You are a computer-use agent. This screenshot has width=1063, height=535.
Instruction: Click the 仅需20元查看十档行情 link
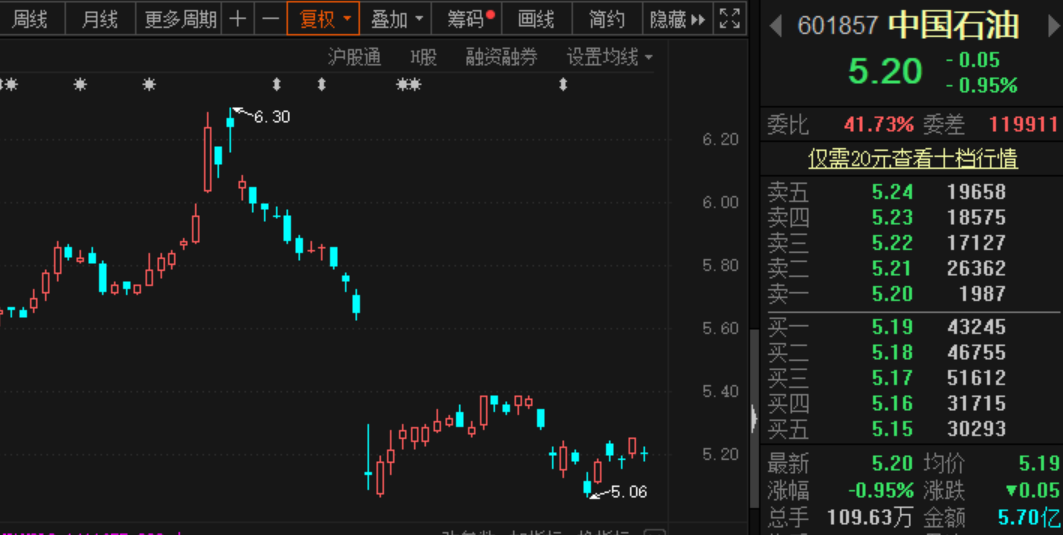(x=912, y=158)
